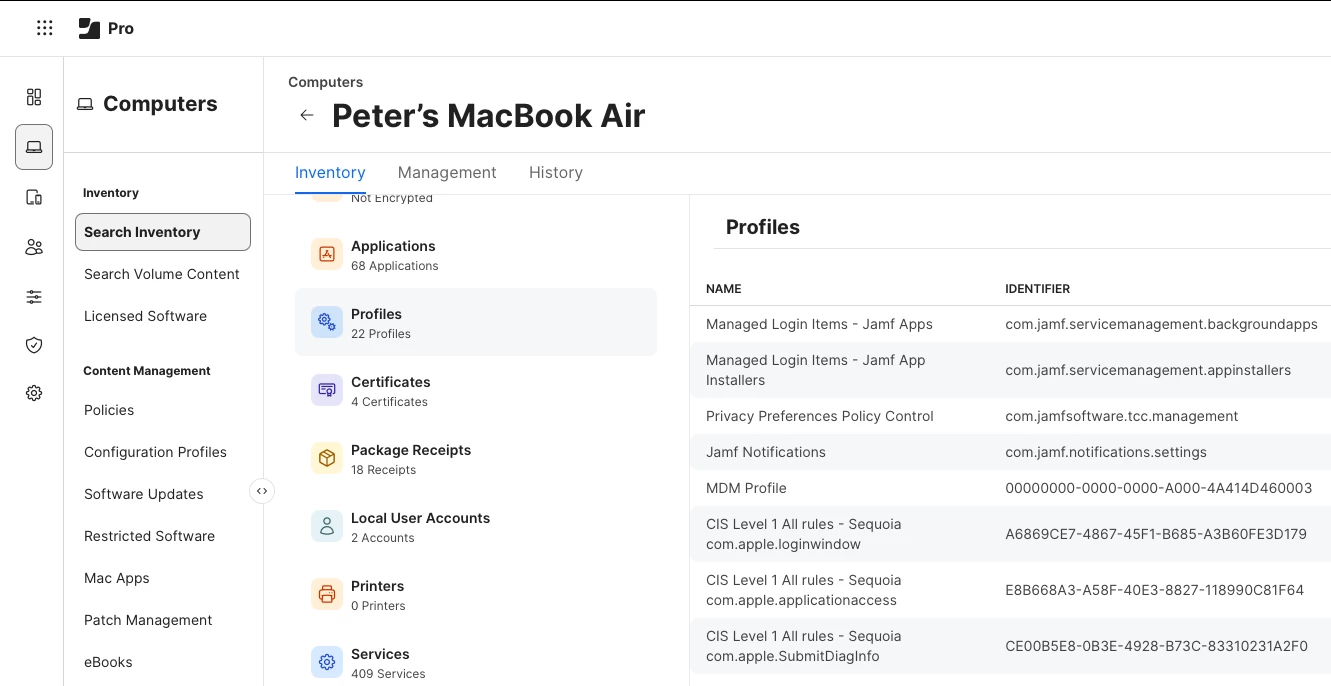Screen dimensions: 1331x686
Task: Select the Computers laptop sidebar icon
Action: 34,147
